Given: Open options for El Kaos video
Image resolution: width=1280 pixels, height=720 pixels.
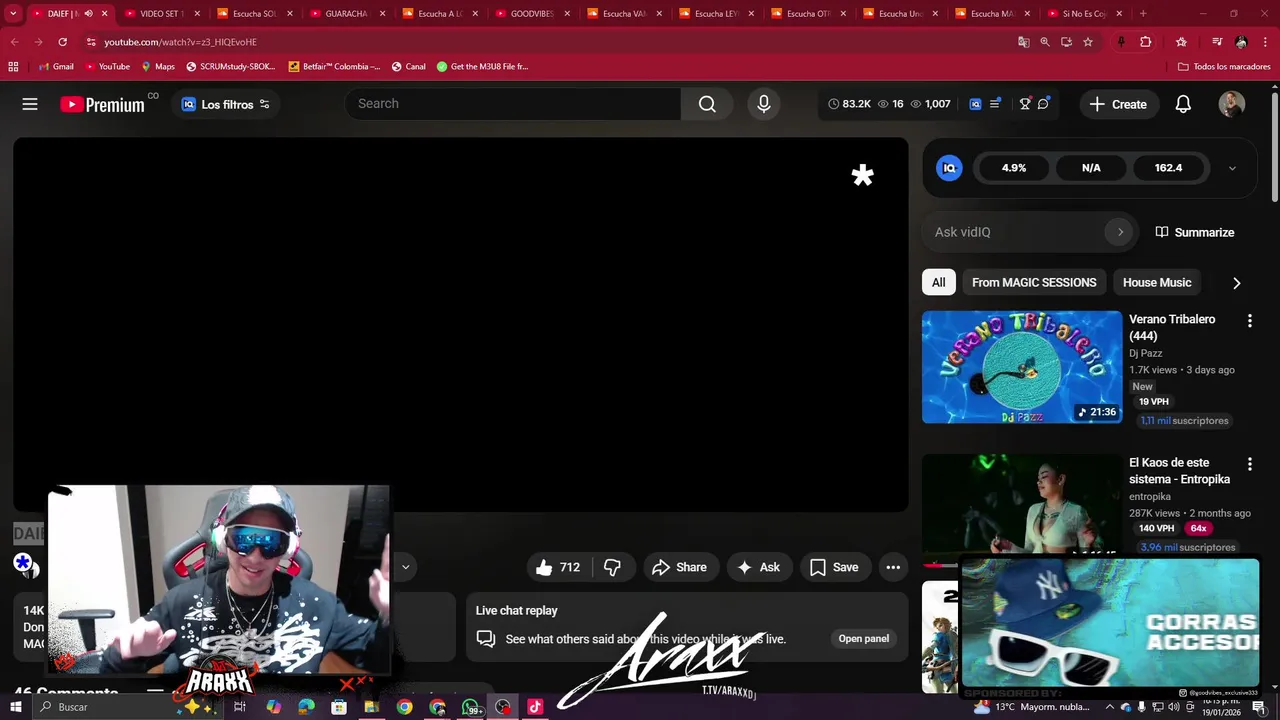Looking at the screenshot, I should click(x=1249, y=464).
